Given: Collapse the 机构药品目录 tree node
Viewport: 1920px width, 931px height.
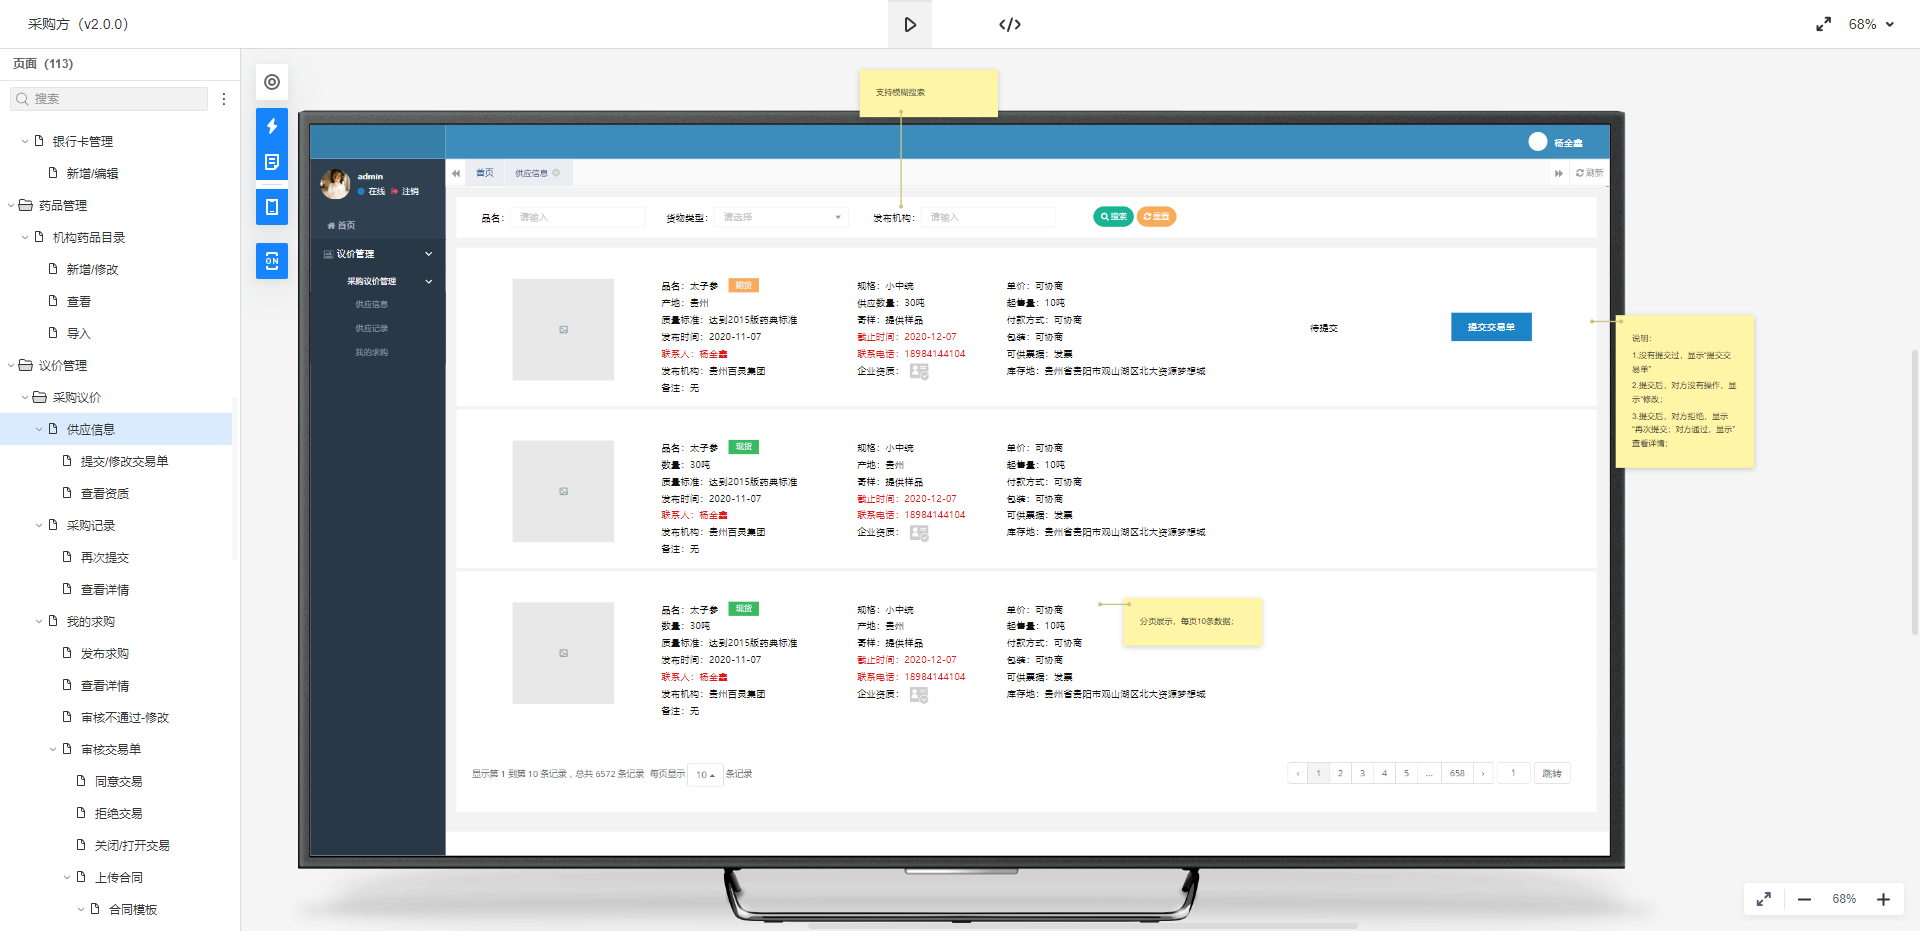Looking at the screenshot, I should [x=25, y=237].
